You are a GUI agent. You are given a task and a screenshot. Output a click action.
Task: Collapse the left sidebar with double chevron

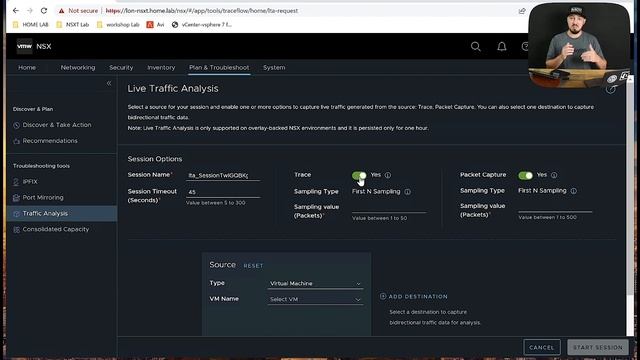[109, 83]
